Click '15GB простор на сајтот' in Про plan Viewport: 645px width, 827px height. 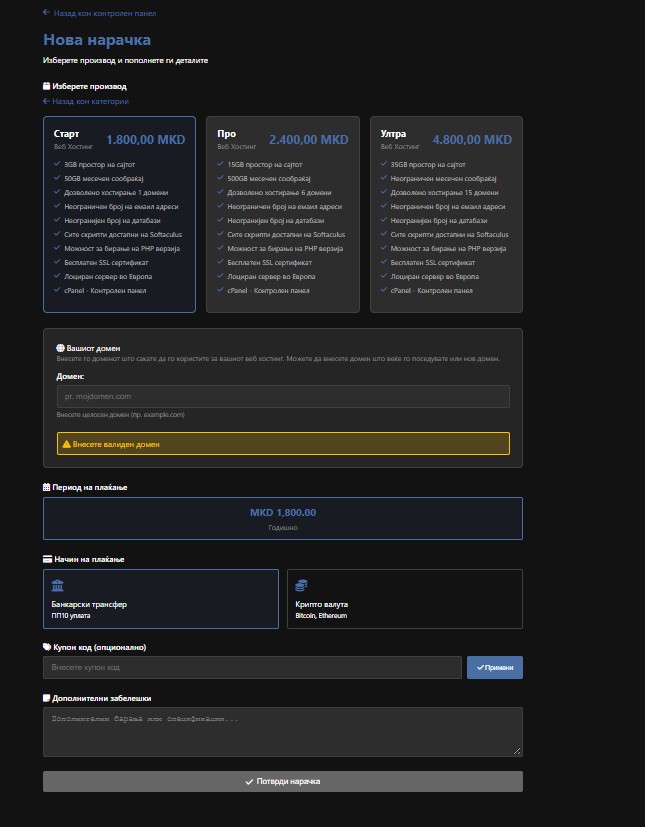point(265,165)
